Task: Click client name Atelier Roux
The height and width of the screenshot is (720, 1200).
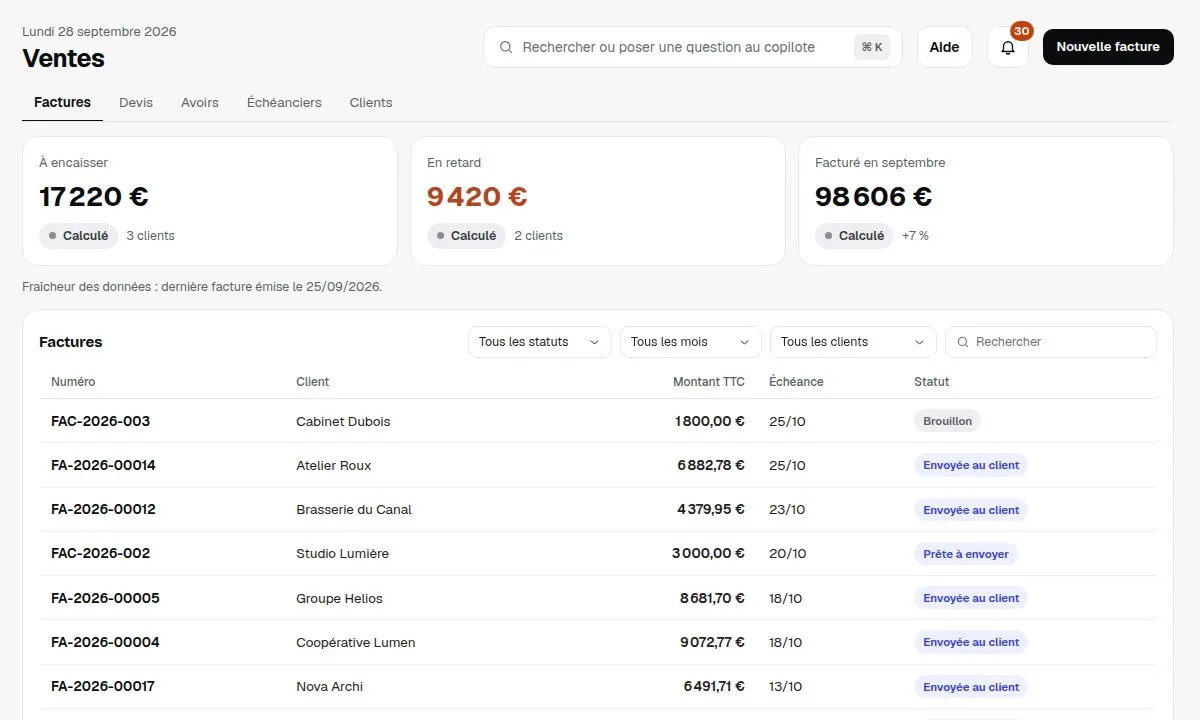Action: (x=334, y=465)
